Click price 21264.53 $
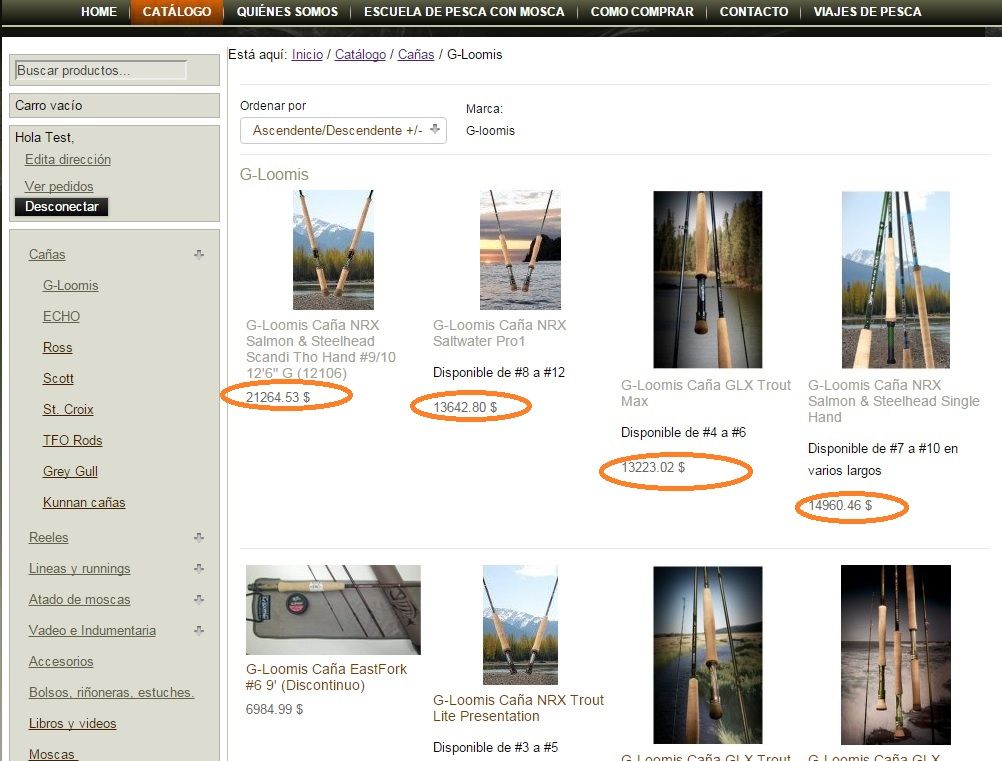This screenshot has width=1002, height=761. coord(278,397)
